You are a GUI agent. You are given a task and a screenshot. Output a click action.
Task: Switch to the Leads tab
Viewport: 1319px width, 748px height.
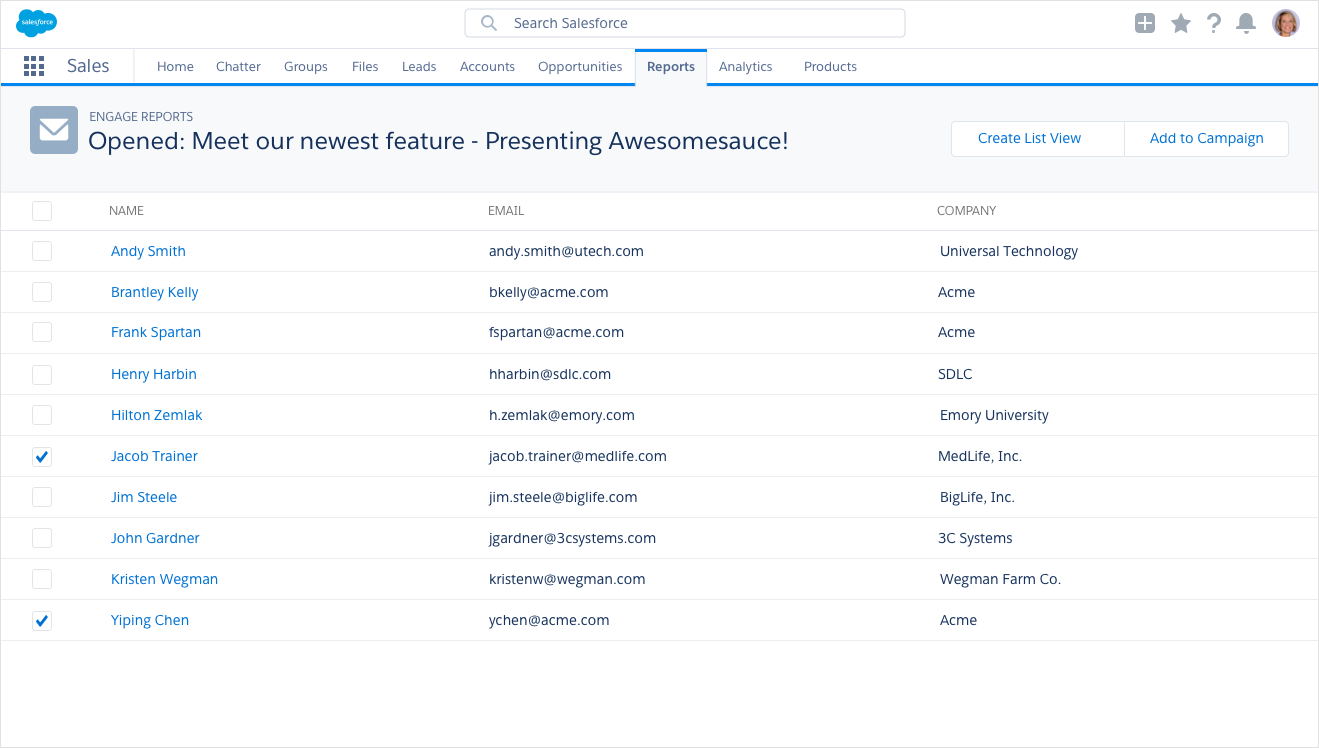419,67
